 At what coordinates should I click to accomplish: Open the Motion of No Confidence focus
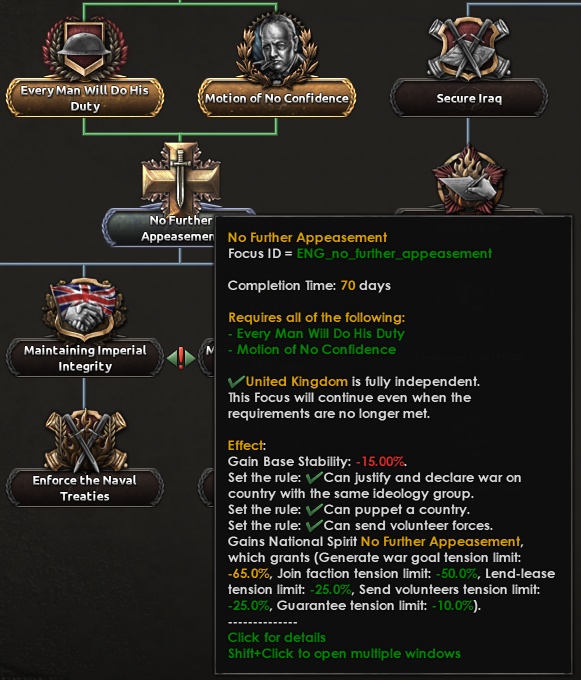277,98
